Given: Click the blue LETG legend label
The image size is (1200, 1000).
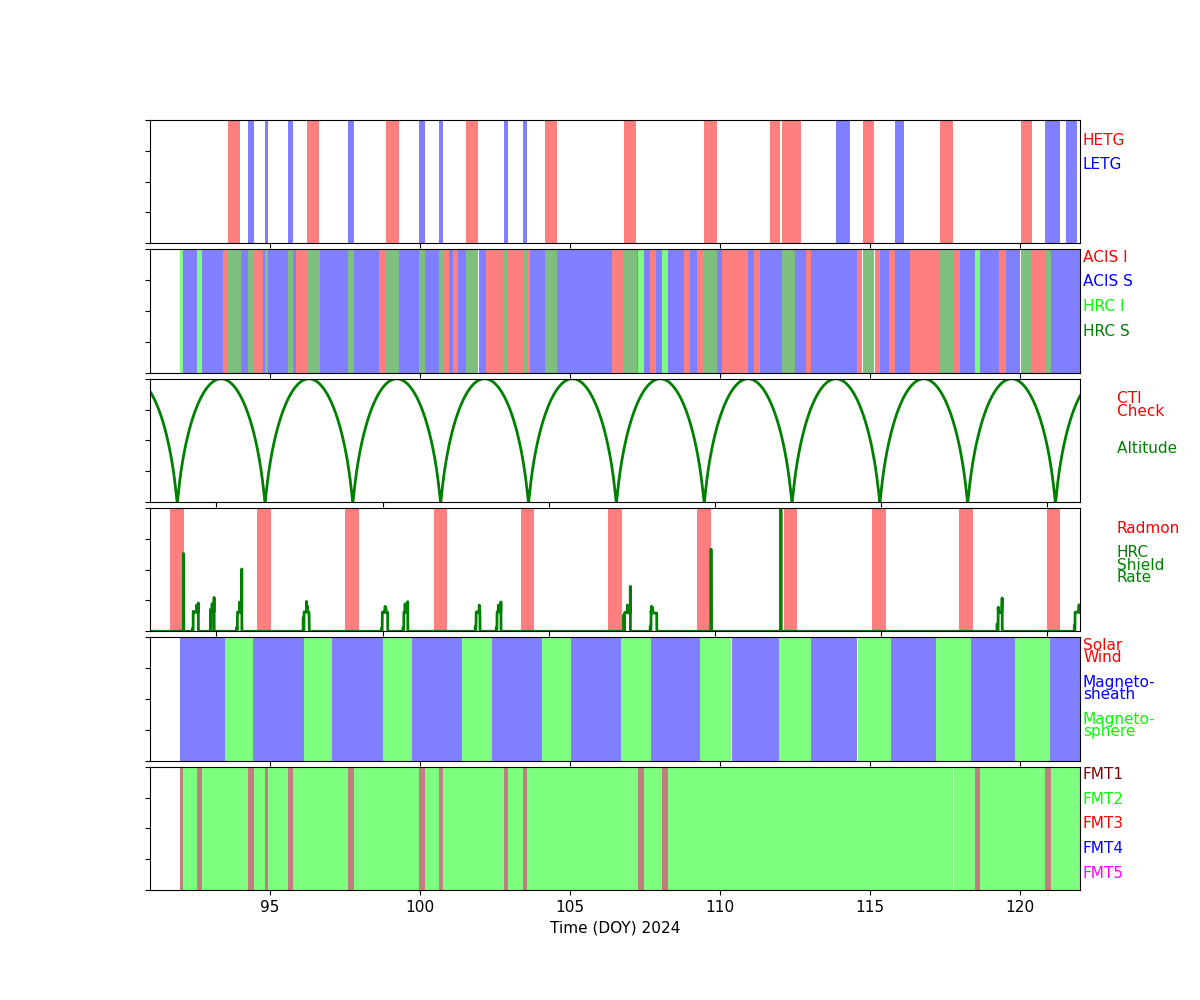Looking at the screenshot, I should (x=1101, y=164).
